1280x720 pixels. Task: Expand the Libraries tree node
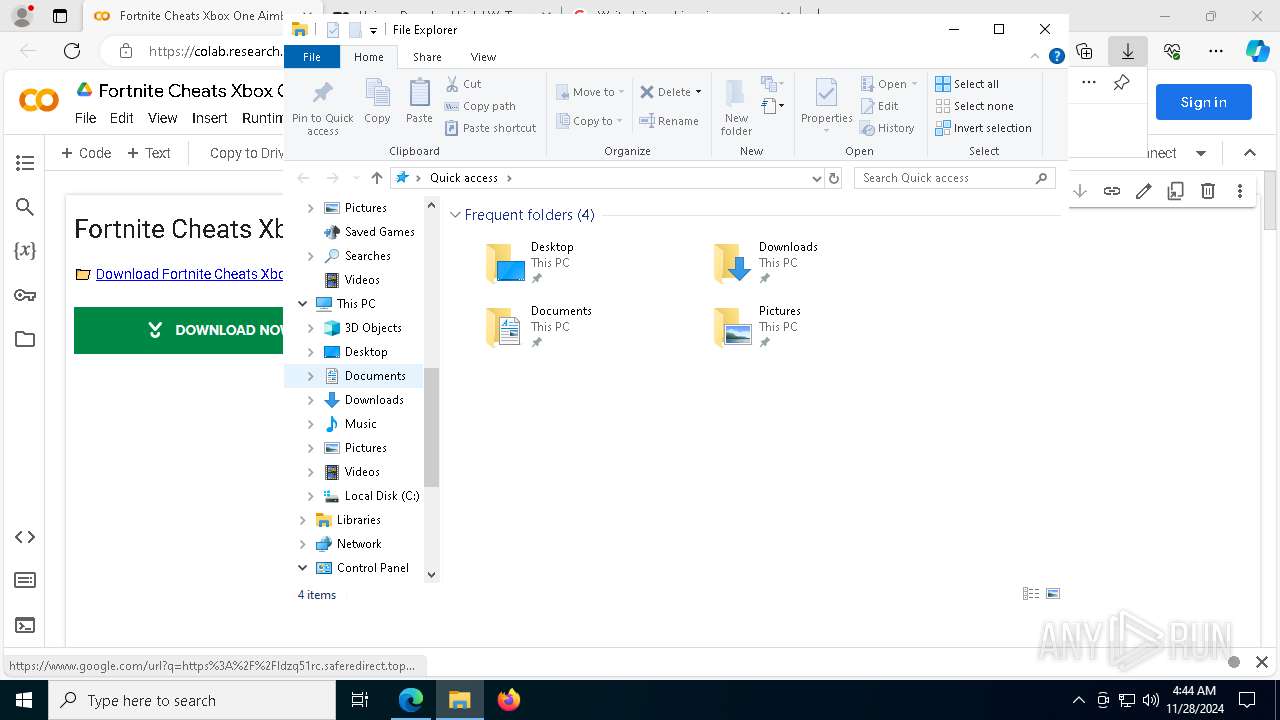[303, 520]
